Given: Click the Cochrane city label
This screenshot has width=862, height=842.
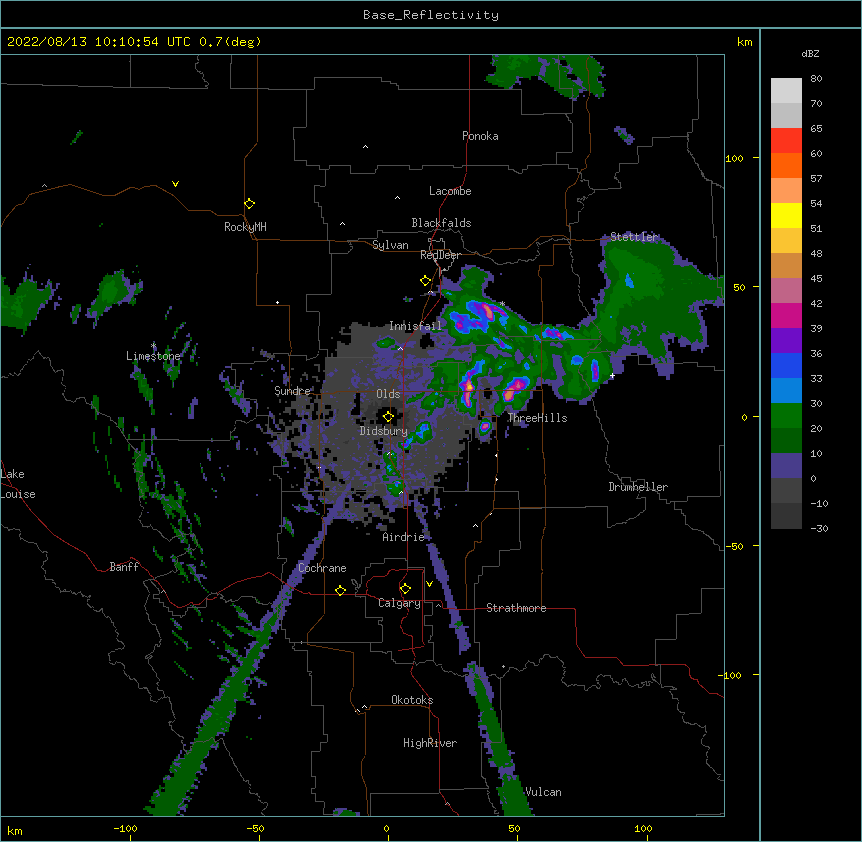Looking at the screenshot, I should tap(322, 568).
